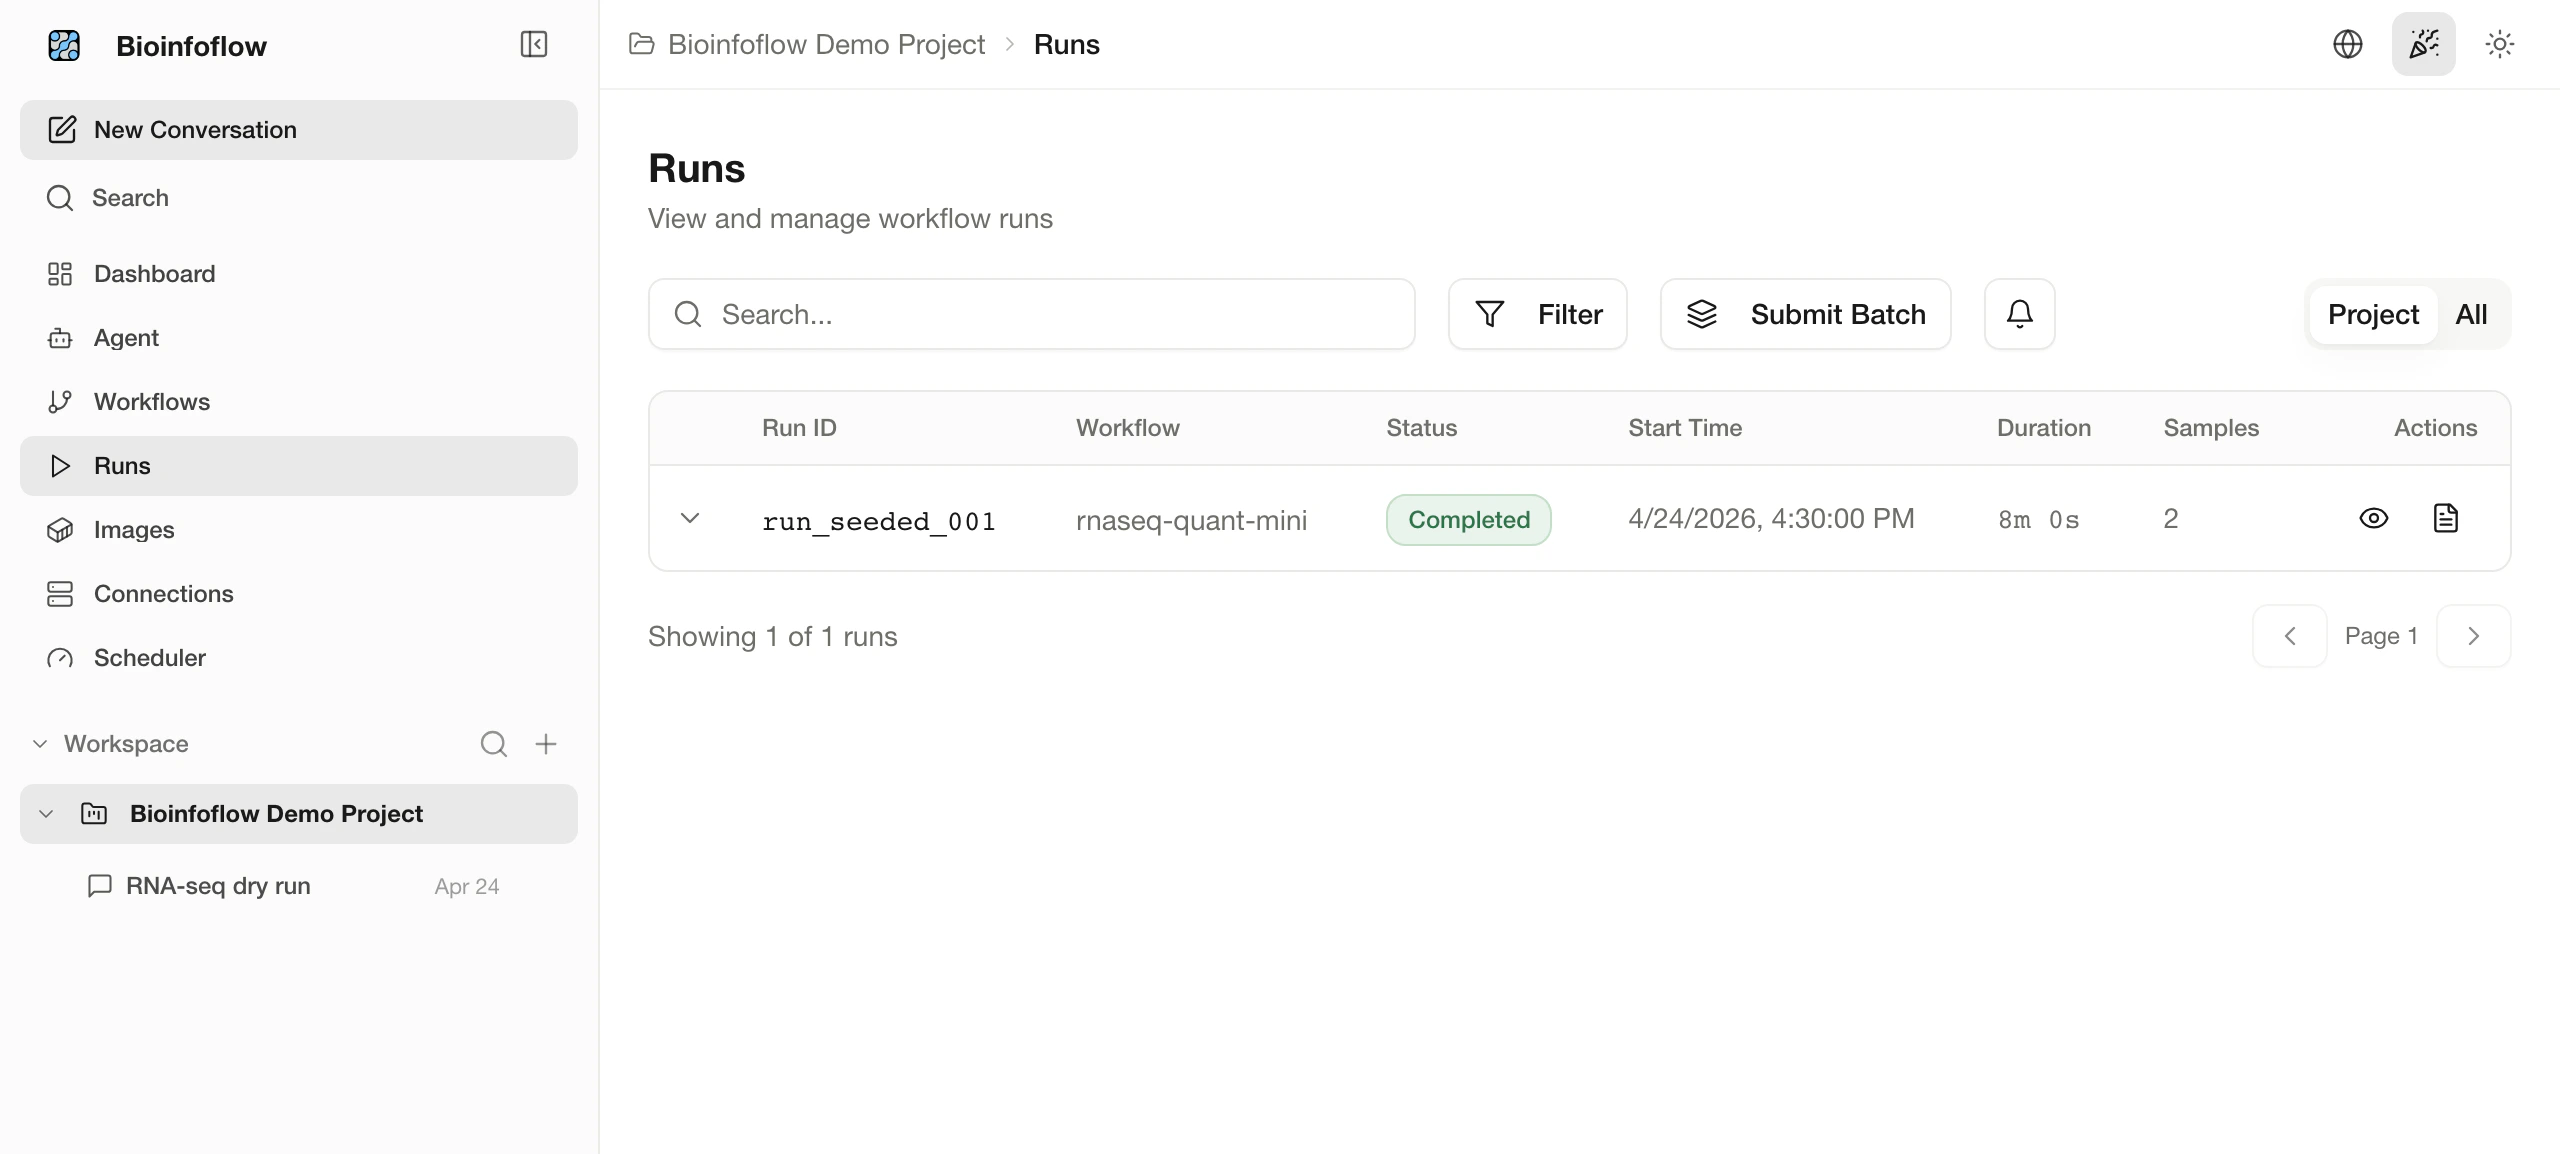This screenshot has width=2560, height=1154.
Task: Click Start Time column header
Action: (1685, 428)
